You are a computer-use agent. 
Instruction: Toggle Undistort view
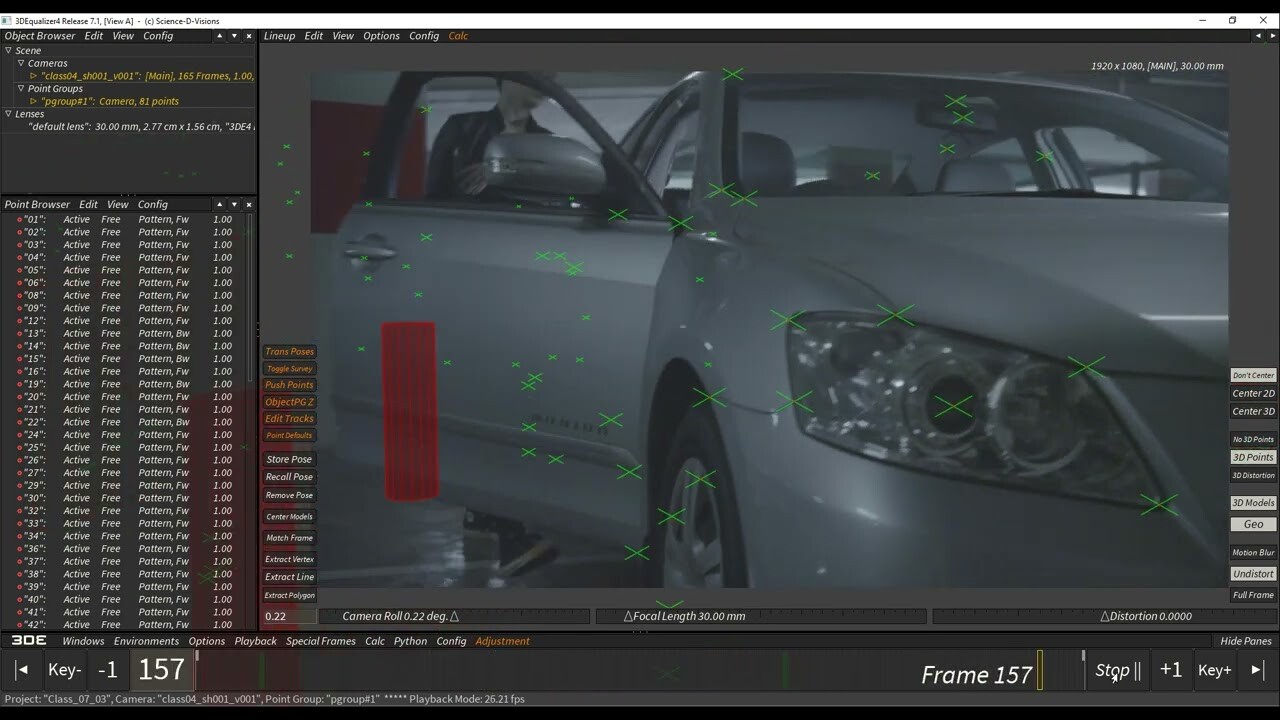tap(1252, 573)
